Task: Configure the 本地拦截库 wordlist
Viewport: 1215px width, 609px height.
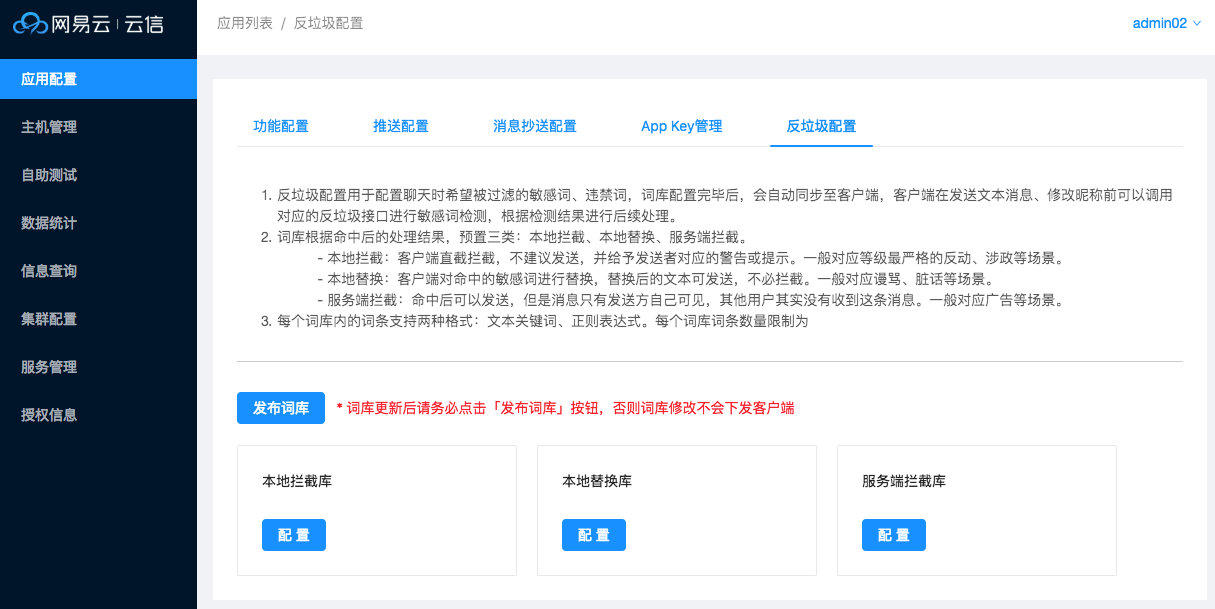Action: (293, 535)
